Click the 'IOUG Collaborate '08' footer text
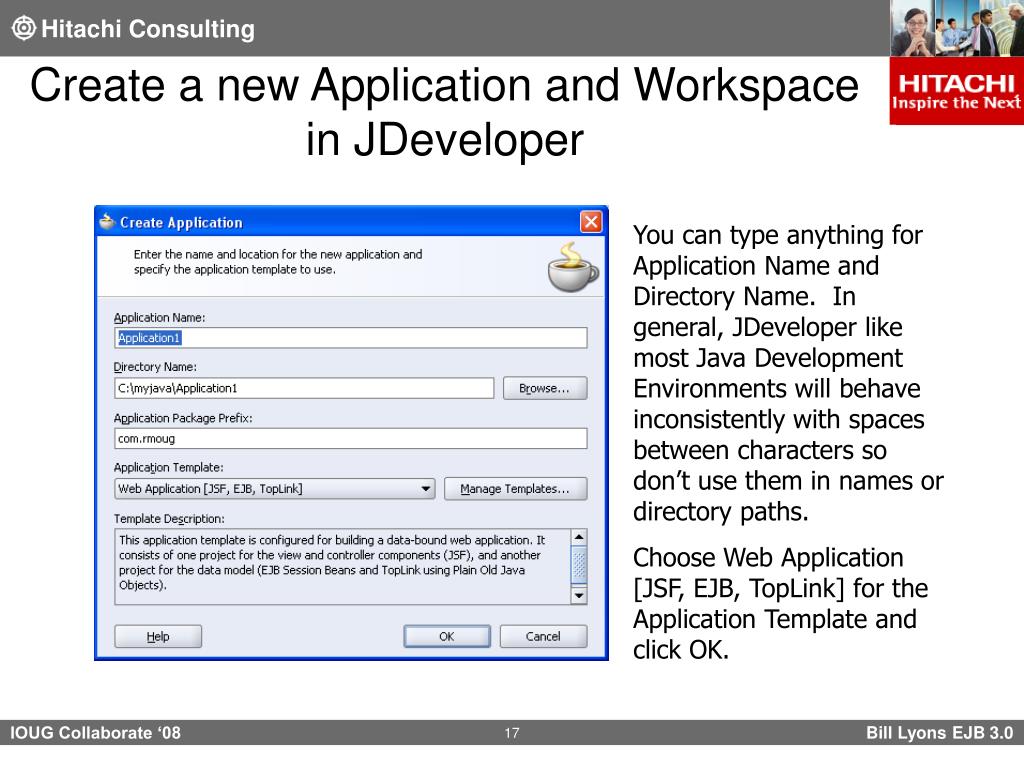The height and width of the screenshot is (768, 1024). pos(95,733)
